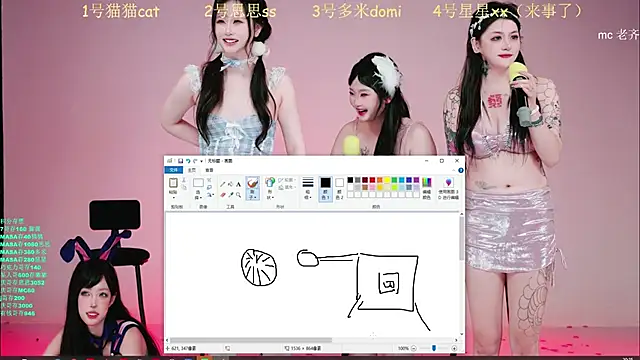
Task: Open the blue 文件 (File) menu tab
Action: pos(173,170)
